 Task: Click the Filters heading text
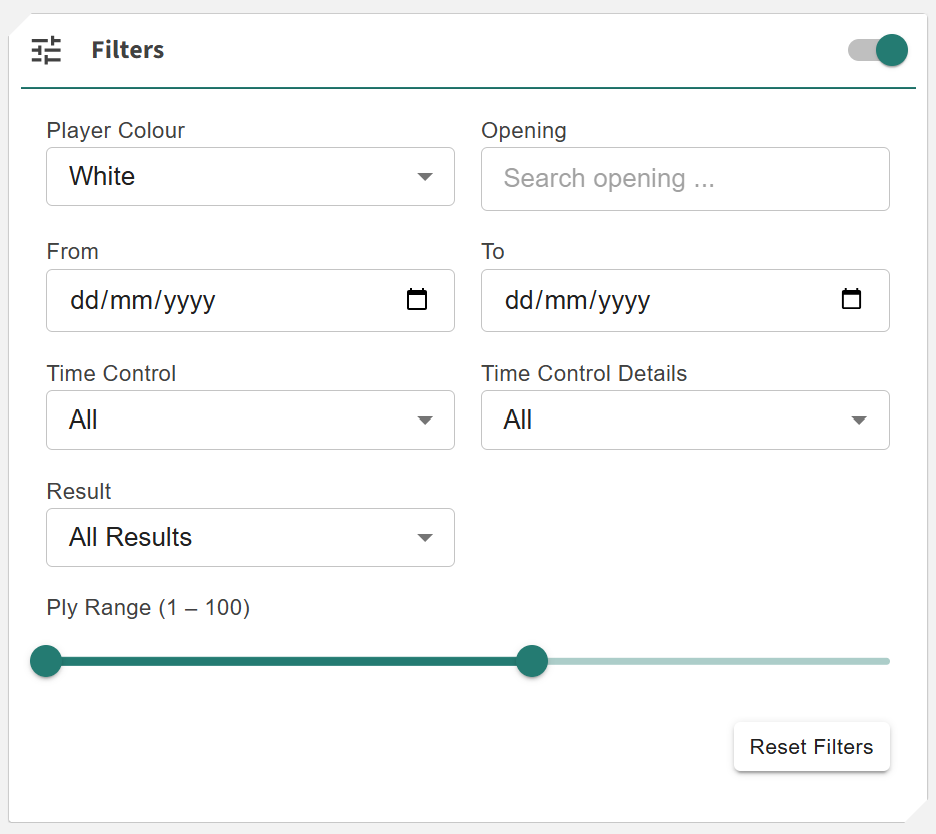pos(128,50)
